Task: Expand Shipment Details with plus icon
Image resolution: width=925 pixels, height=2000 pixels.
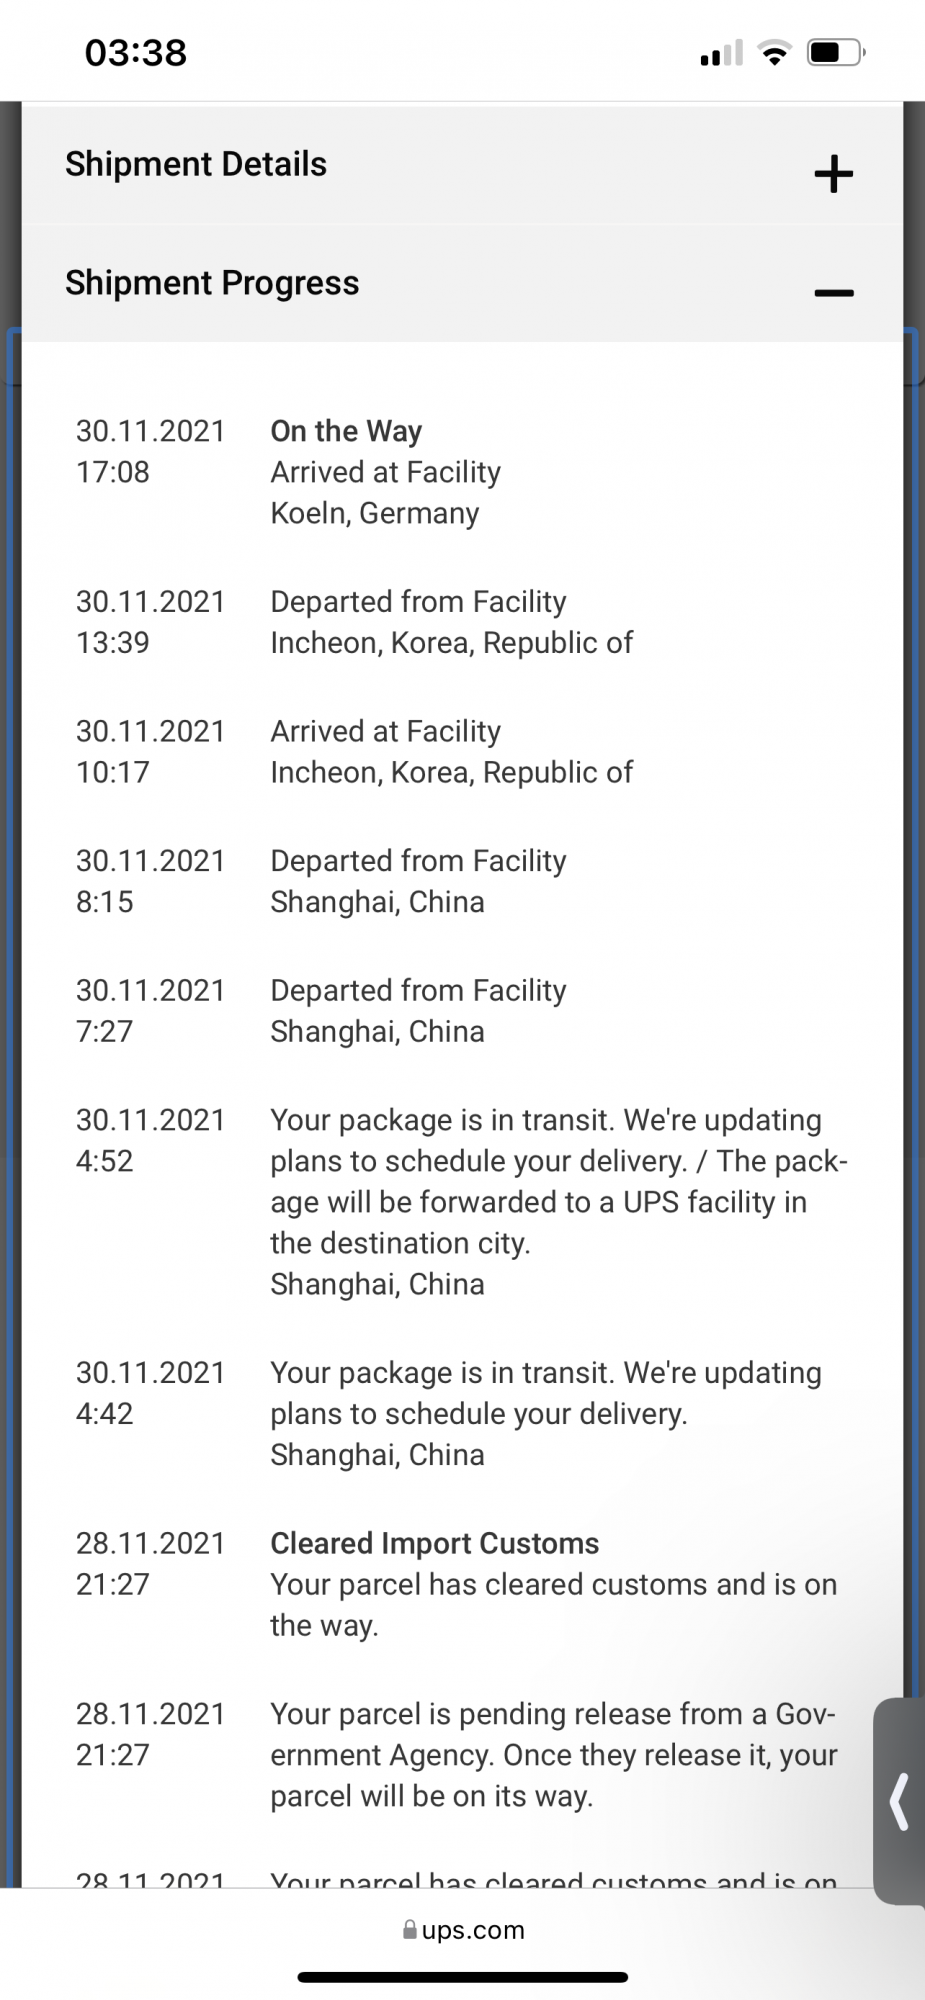Action: tap(833, 174)
